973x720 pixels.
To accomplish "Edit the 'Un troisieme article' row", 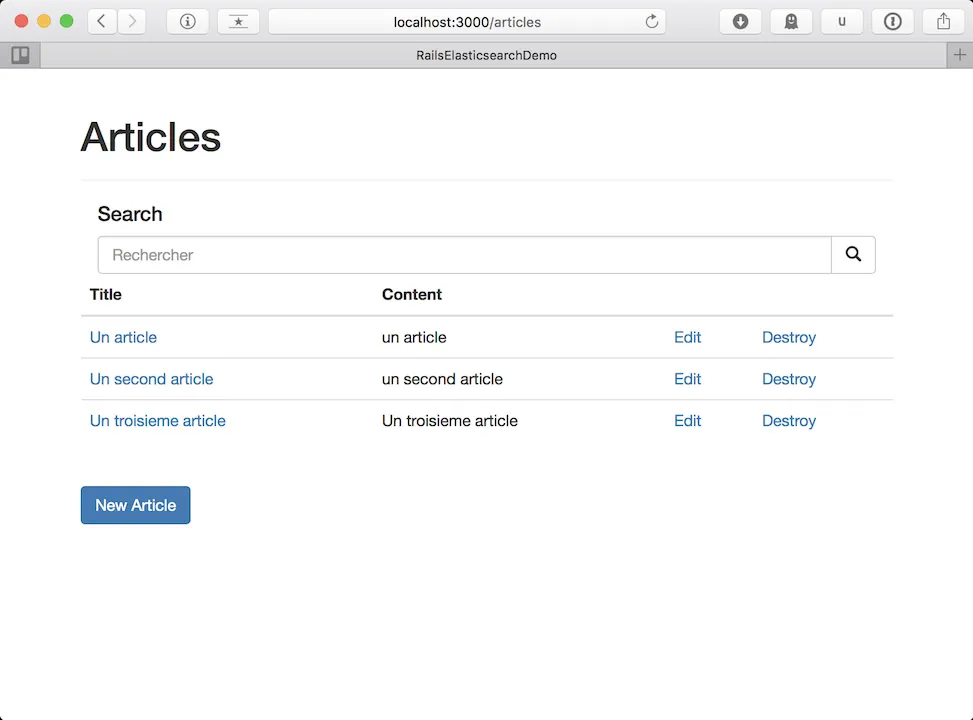I will 688,420.
